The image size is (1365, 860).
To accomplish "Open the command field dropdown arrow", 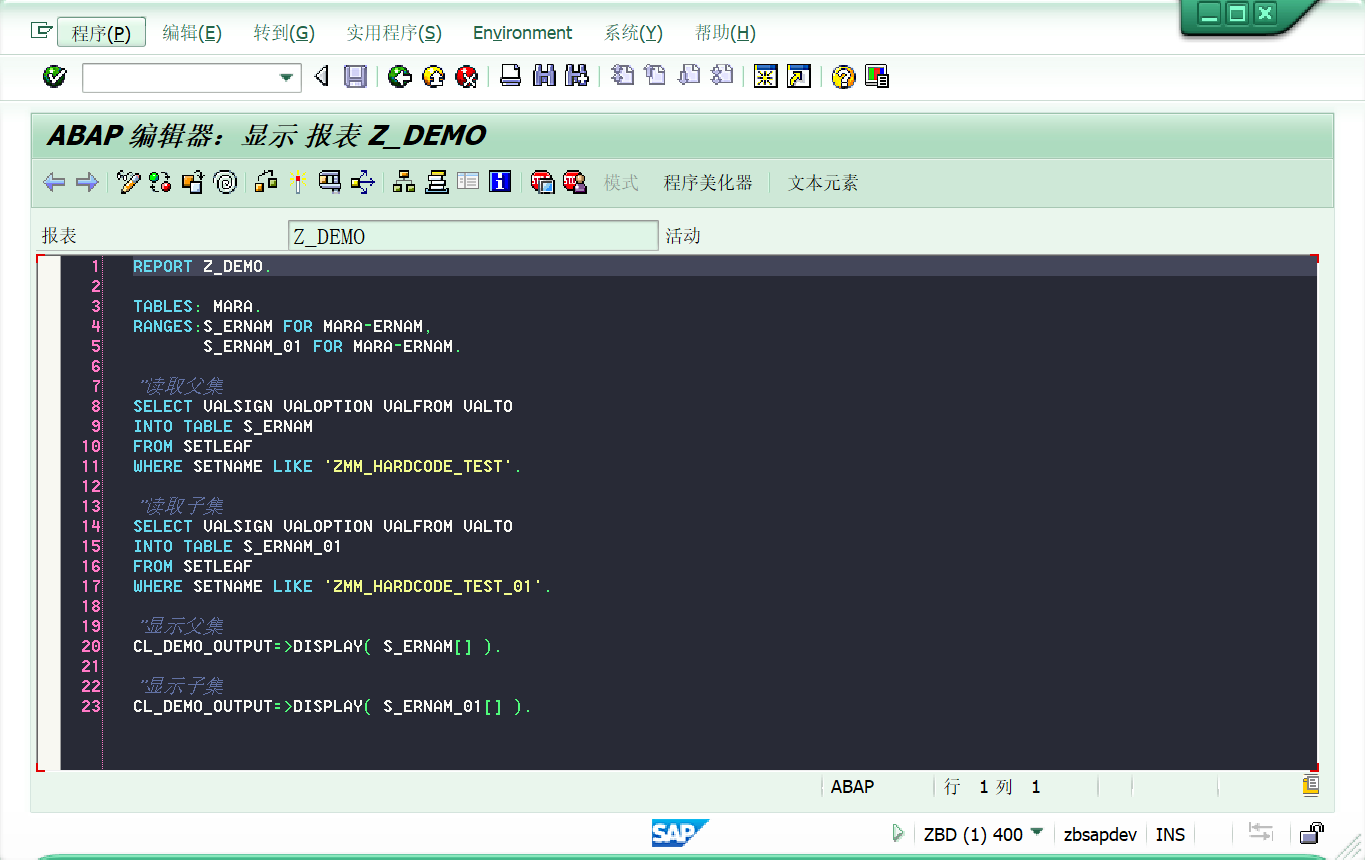I will pyautogui.click(x=287, y=76).
